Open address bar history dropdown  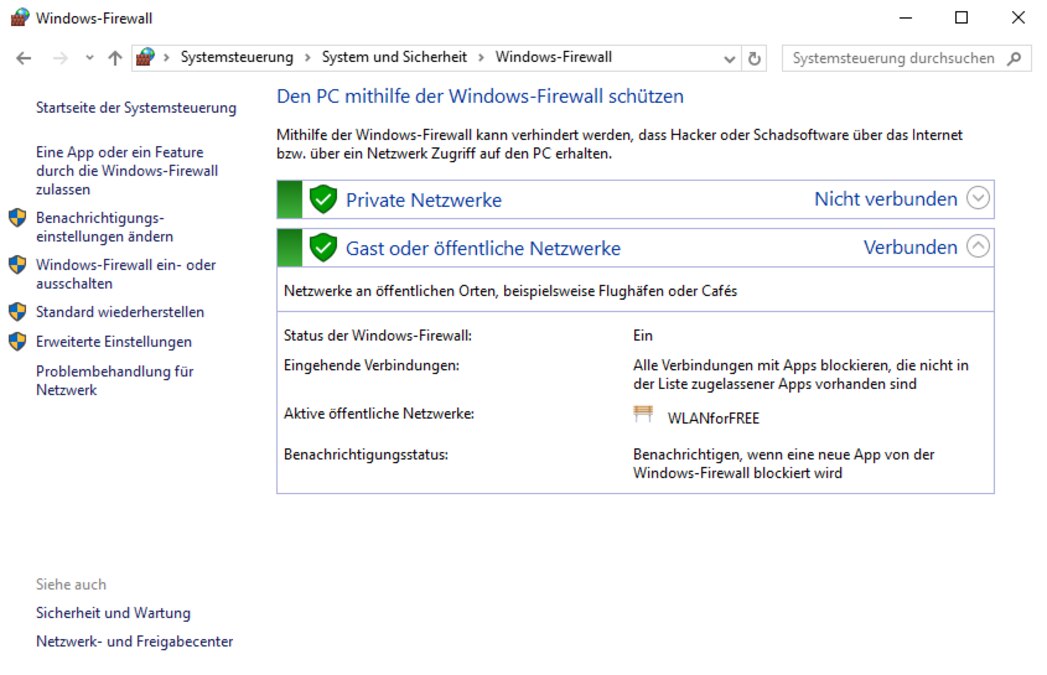729,59
